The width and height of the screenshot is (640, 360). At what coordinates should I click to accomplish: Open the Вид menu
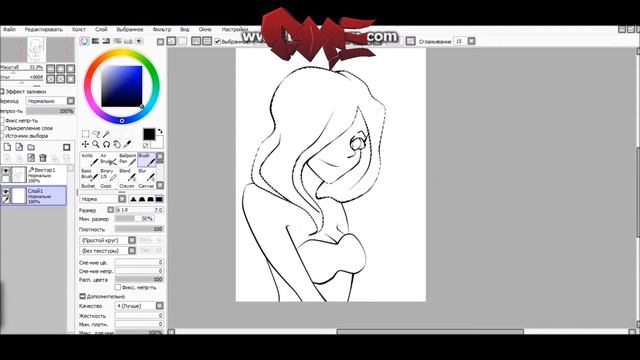coord(184,29)
